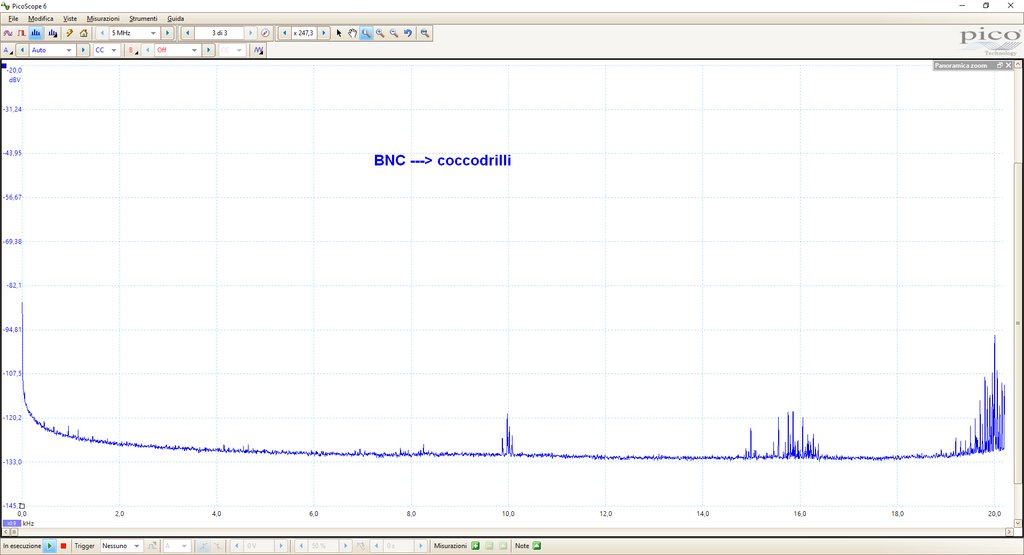
Task: Click the BNC ---> coccodrilli annotation
Action: (x=442, y=161)
